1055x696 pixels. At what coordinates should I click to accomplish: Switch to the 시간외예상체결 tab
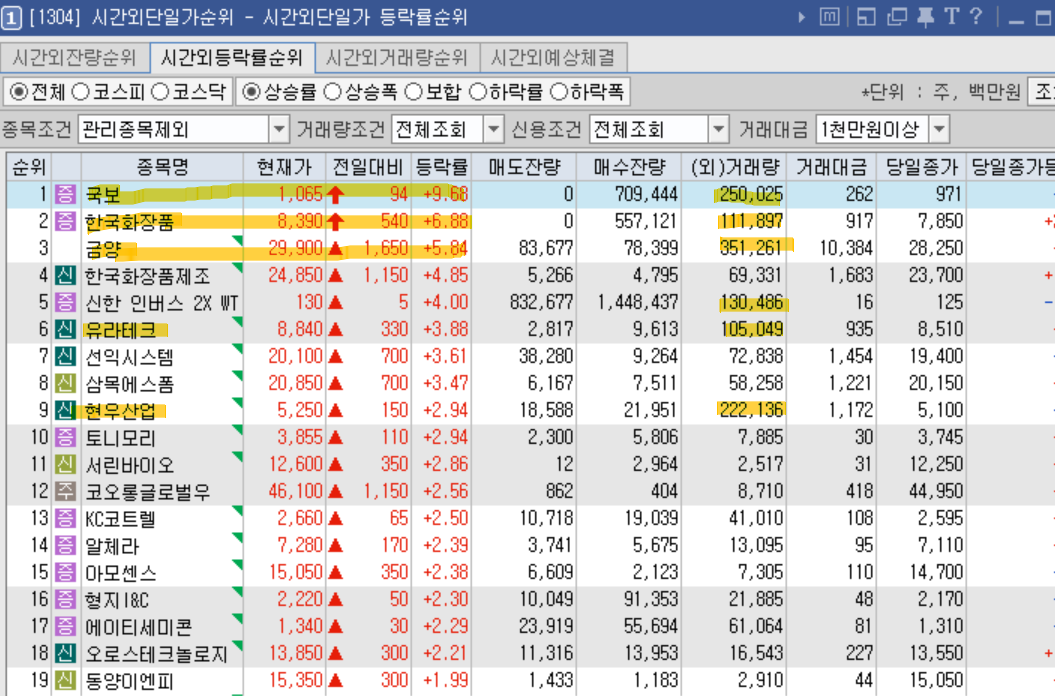tap(553, 58)
